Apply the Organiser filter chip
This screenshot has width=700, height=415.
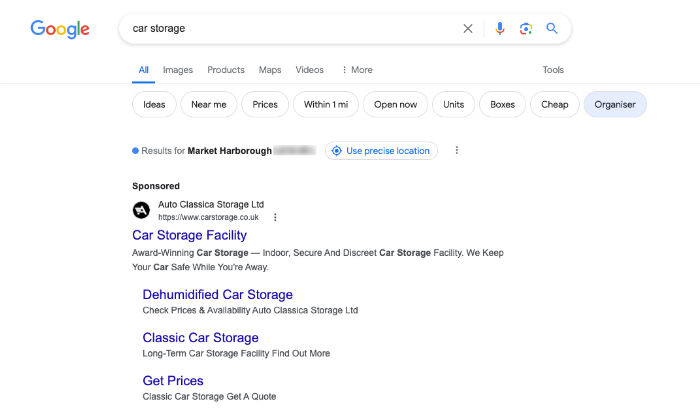click(615, 104)
